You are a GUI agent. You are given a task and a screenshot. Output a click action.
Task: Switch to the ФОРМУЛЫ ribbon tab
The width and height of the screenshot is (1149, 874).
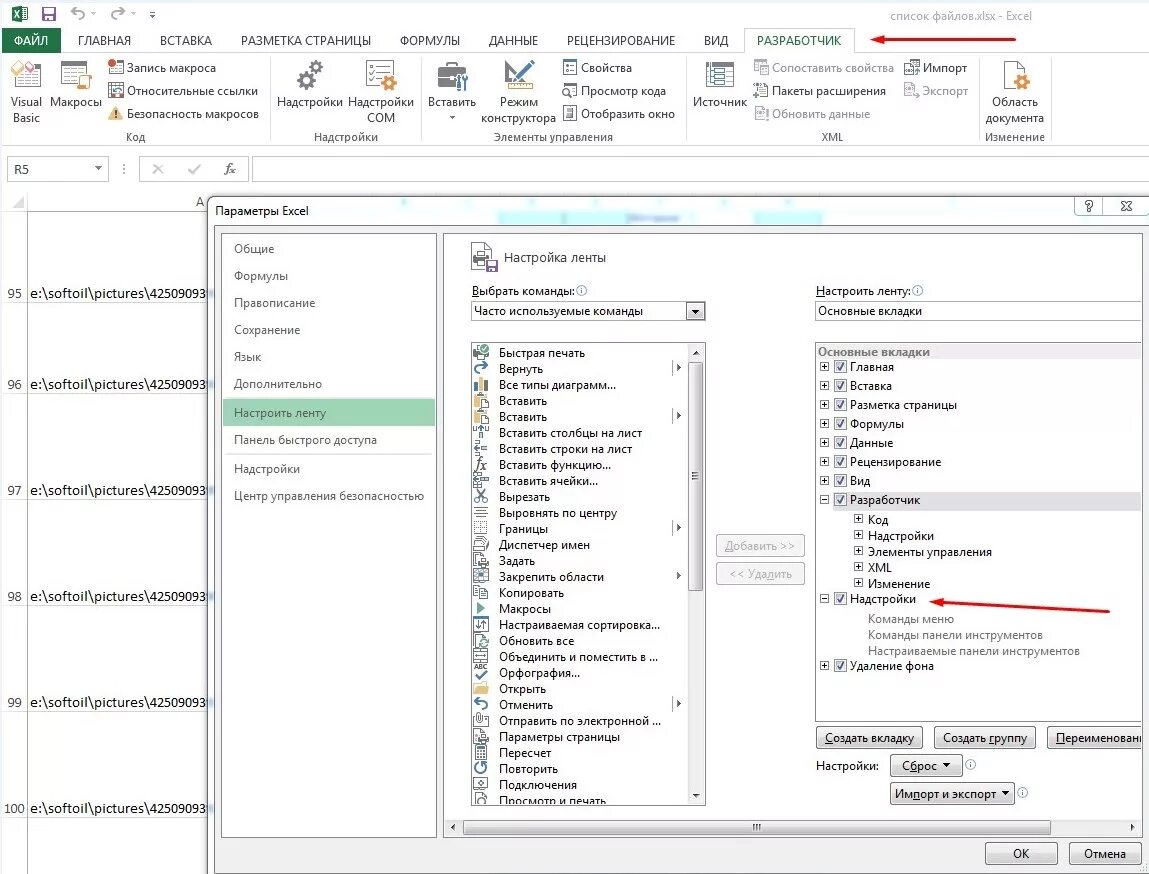pyautogui.click(x=430, y=40)
